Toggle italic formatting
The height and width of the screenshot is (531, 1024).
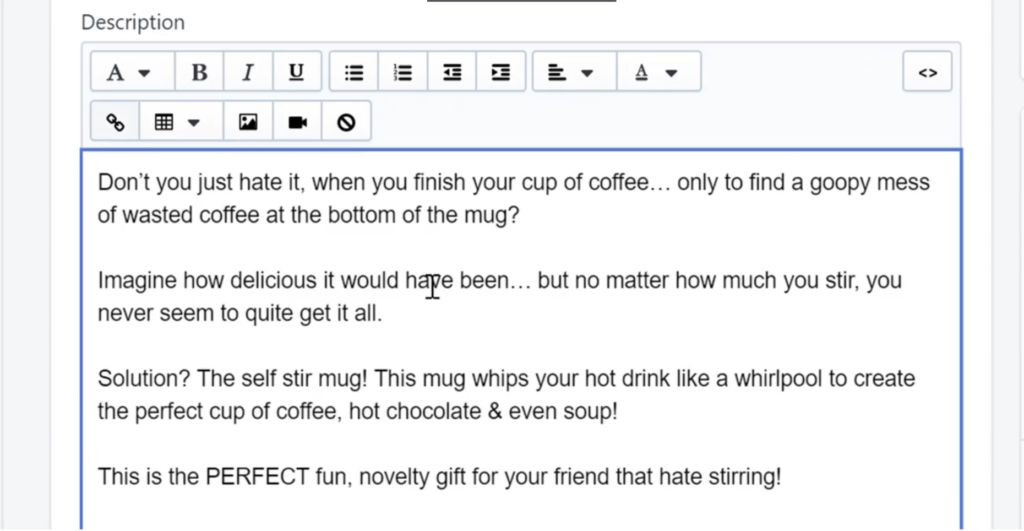click(x=248, y=72)
